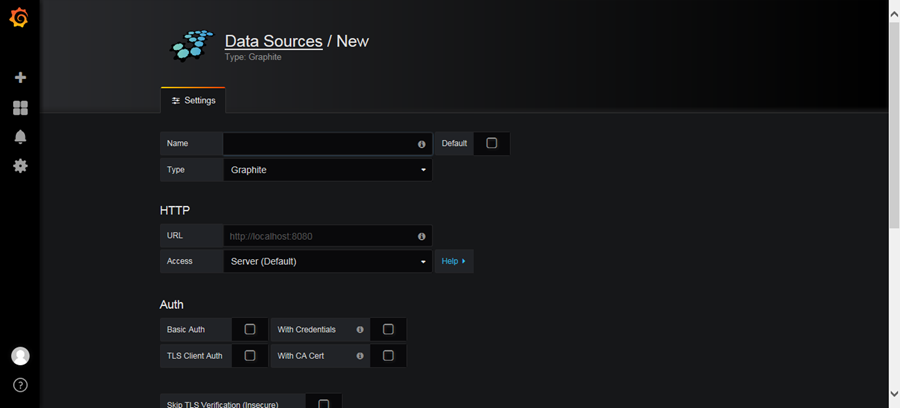The height and width of the screenshot is (408, 900).
Task: Click the Type field label
Action: [x=176, y=170]
